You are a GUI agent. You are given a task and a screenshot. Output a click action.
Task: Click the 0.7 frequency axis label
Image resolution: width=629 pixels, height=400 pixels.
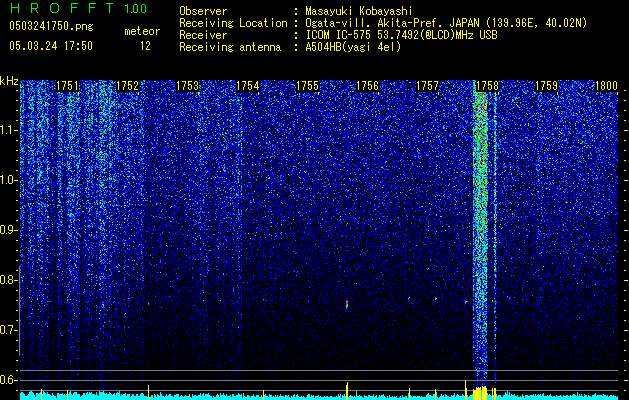coord(8,330)
